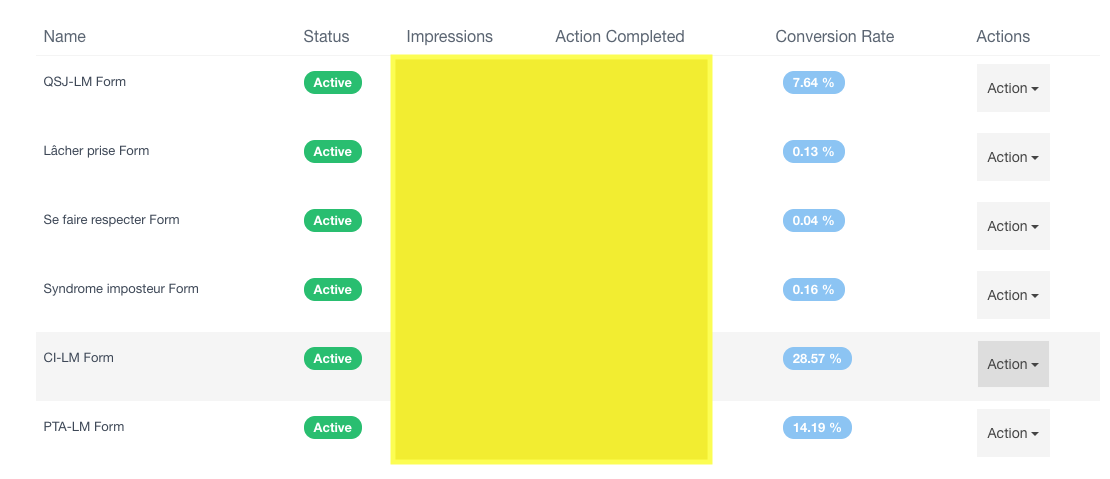Open Action dropdown for Se faire respecter Form
The height and width of the screenshot is (479, 1110).
[1013, 226]
